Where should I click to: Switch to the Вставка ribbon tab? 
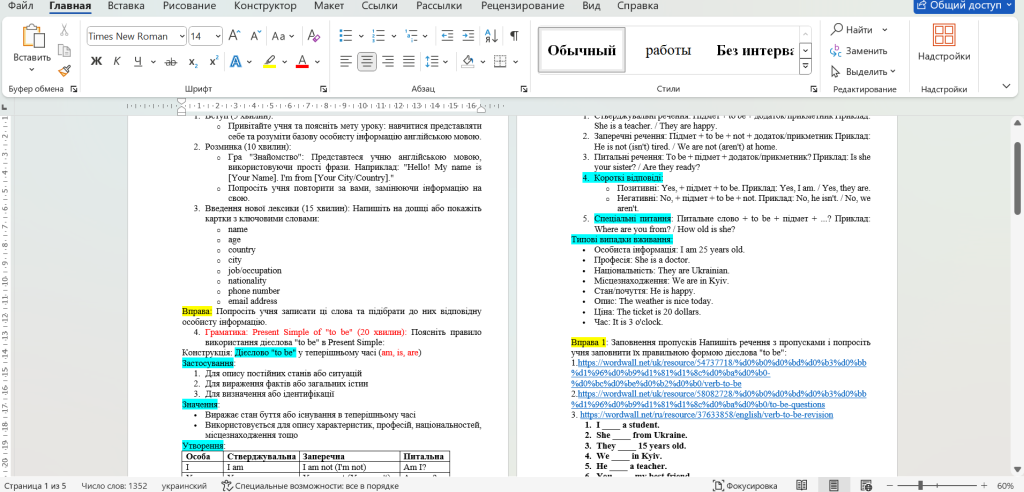pos(125,6)
